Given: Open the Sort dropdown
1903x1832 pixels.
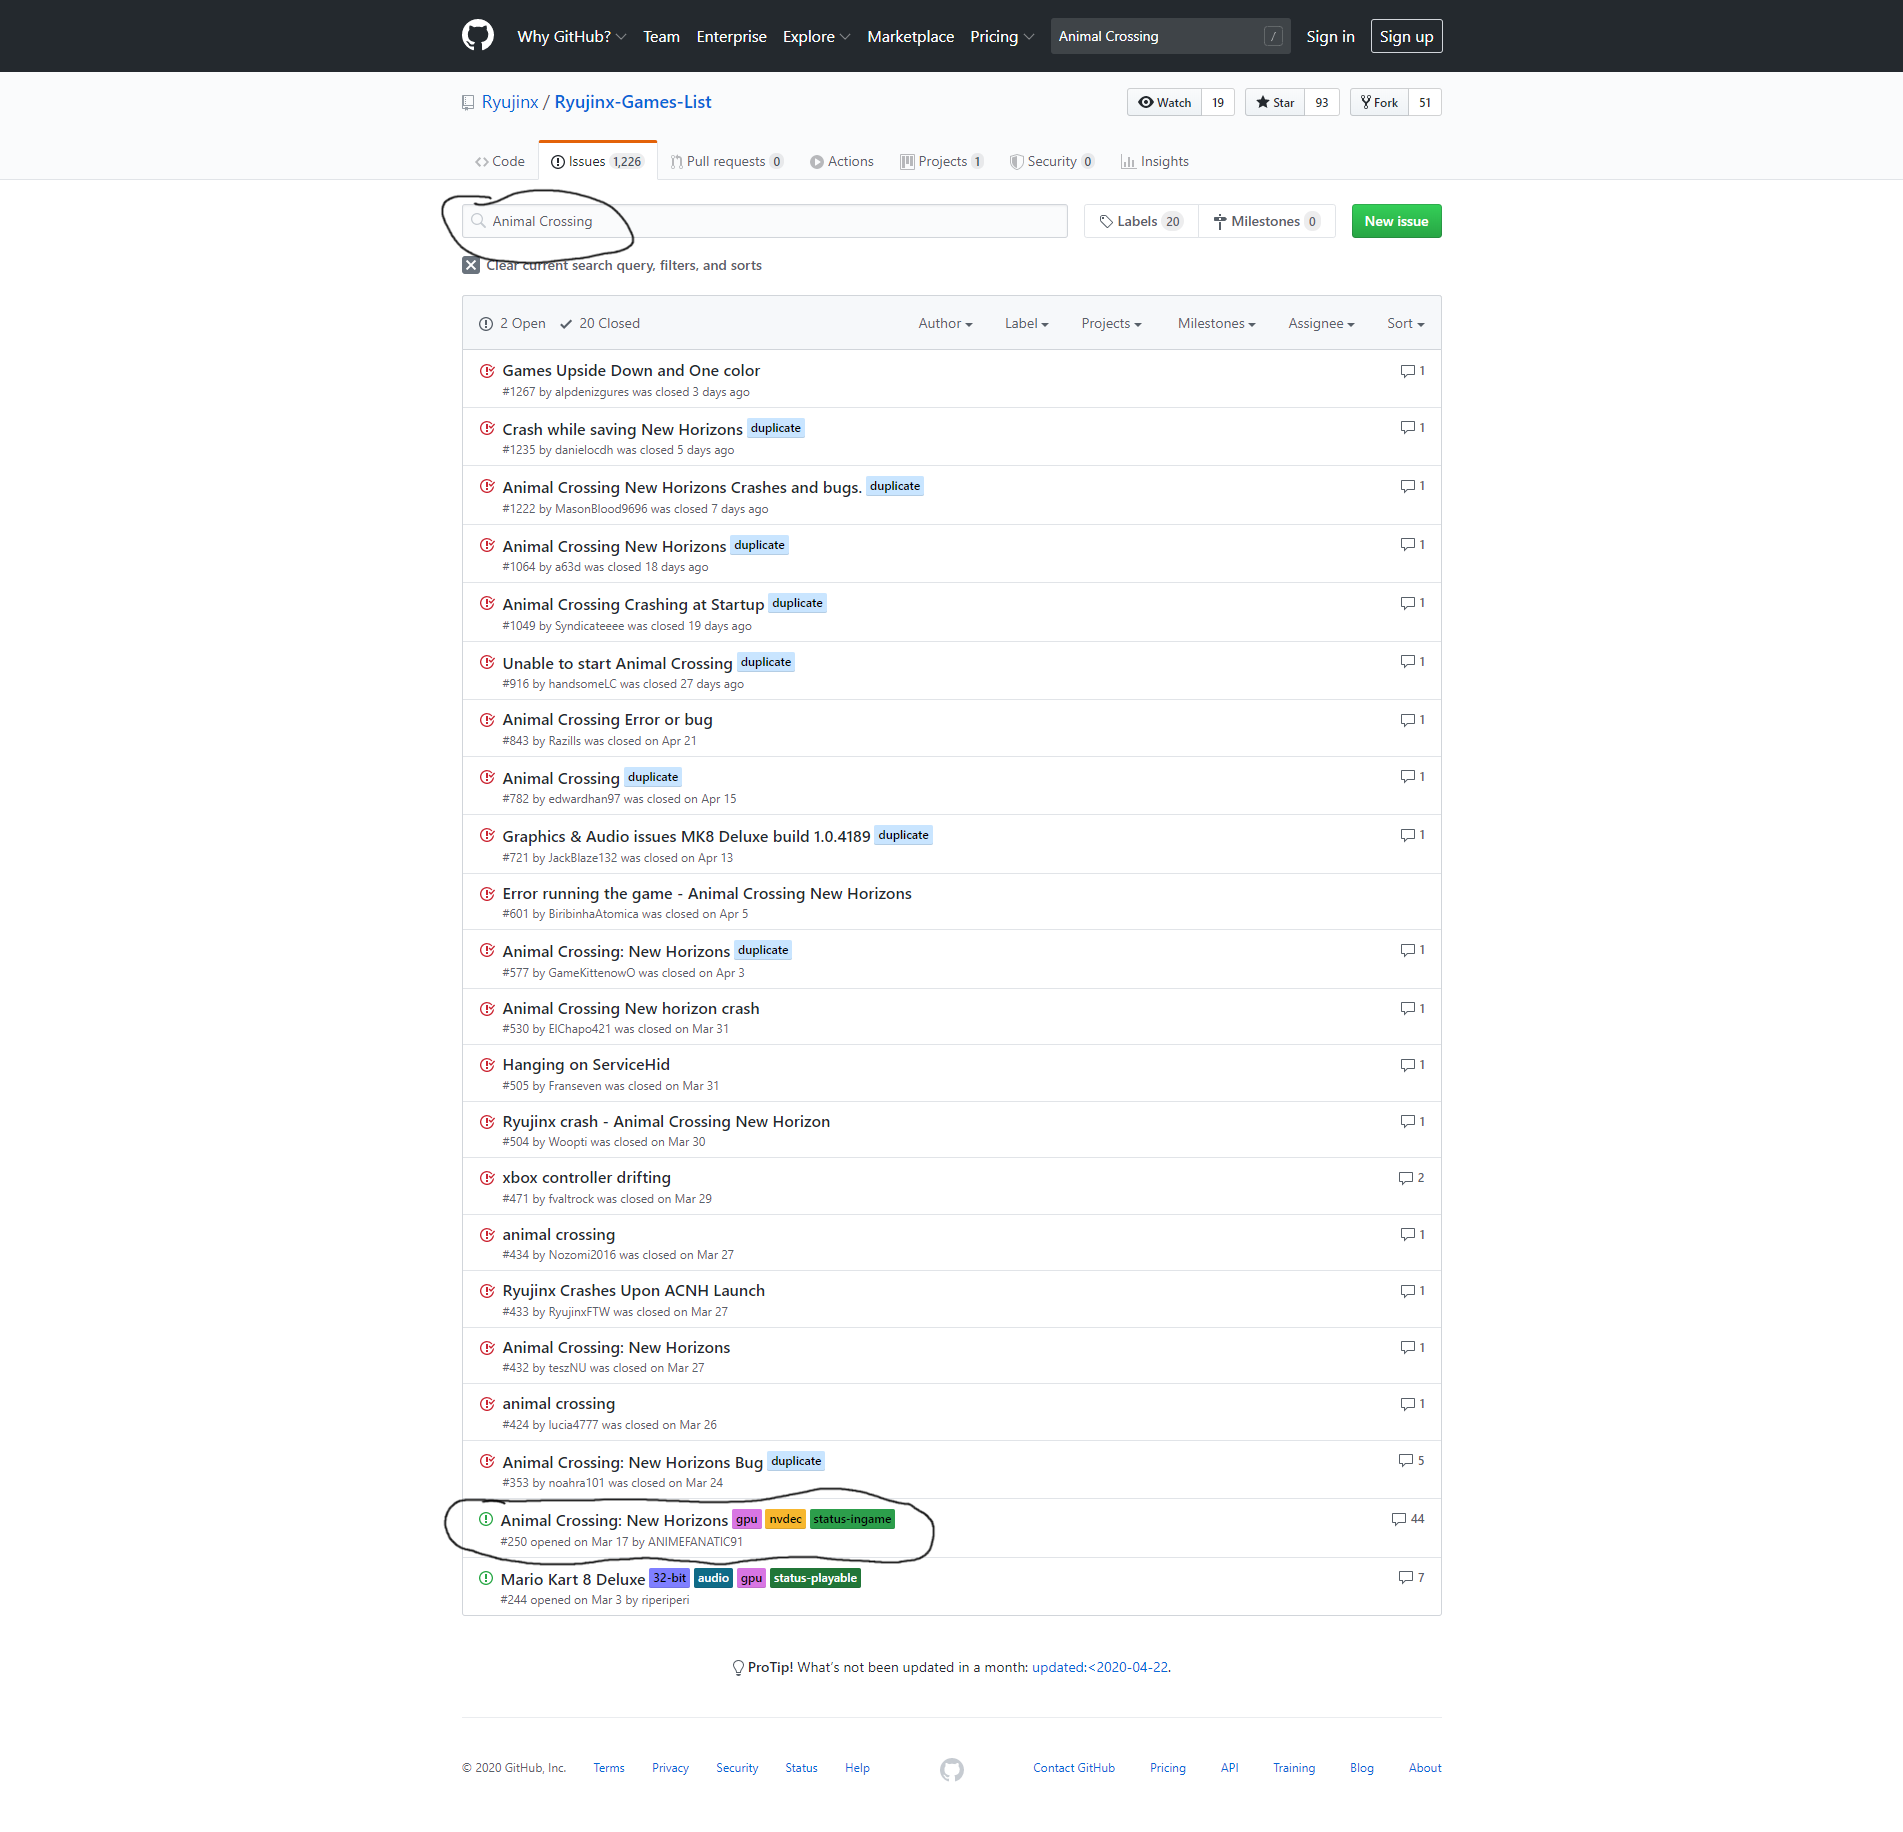Looking at the screenshot, I should pyautogui.click(x=1405, y=323).
